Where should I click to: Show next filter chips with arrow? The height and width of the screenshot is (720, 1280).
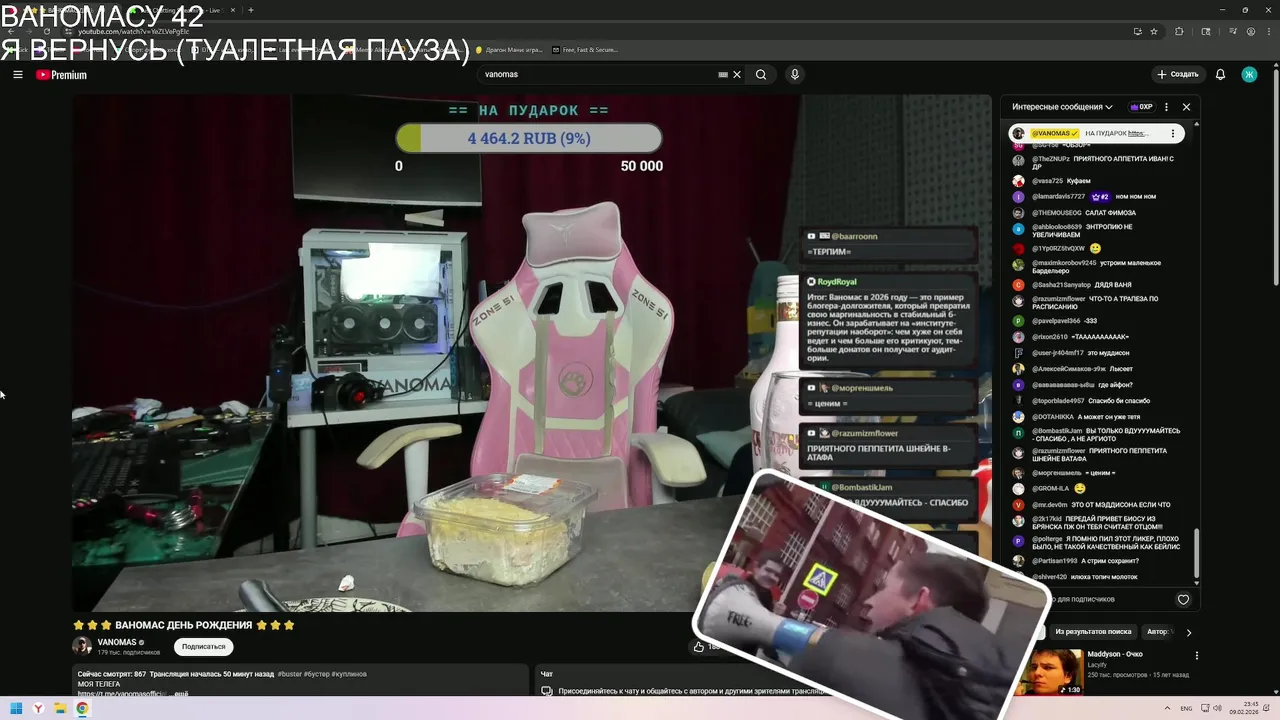pyautogui.click(x=1188, y=632)
